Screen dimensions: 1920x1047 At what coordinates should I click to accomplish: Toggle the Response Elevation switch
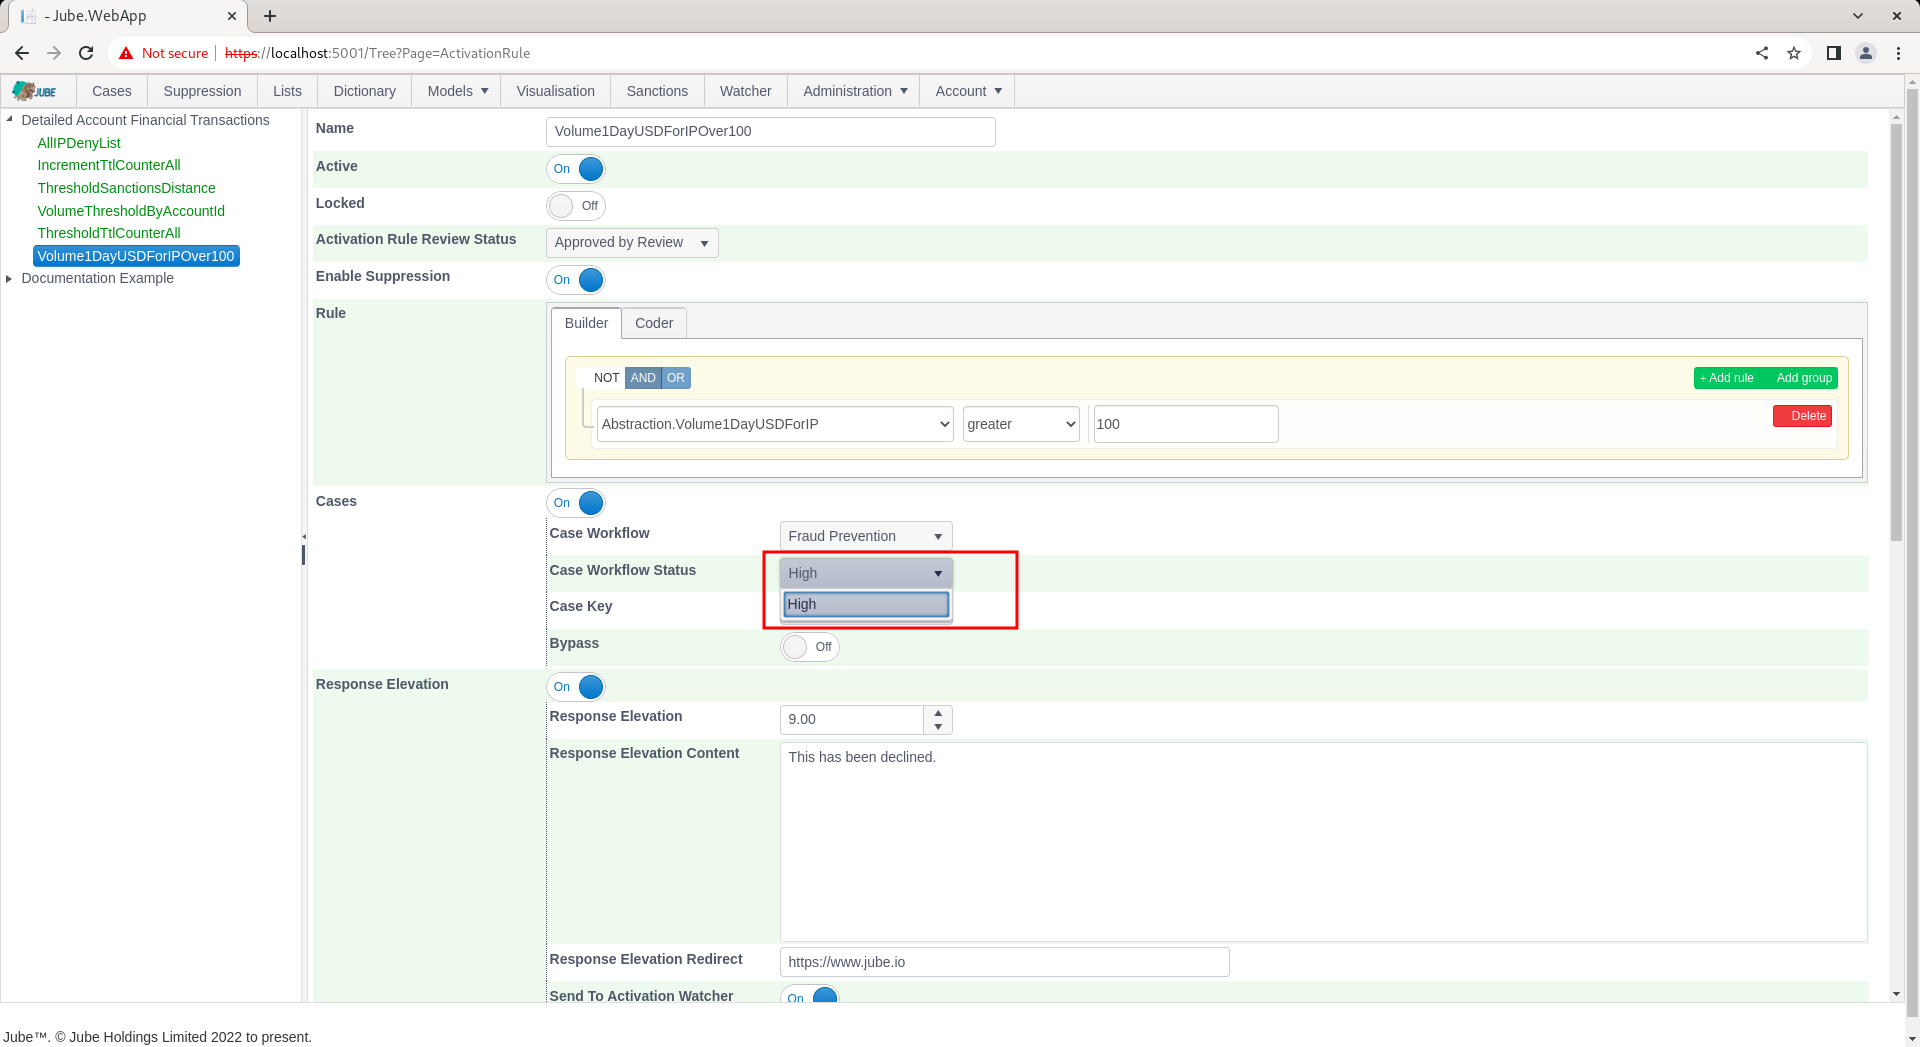coord(576,687)
